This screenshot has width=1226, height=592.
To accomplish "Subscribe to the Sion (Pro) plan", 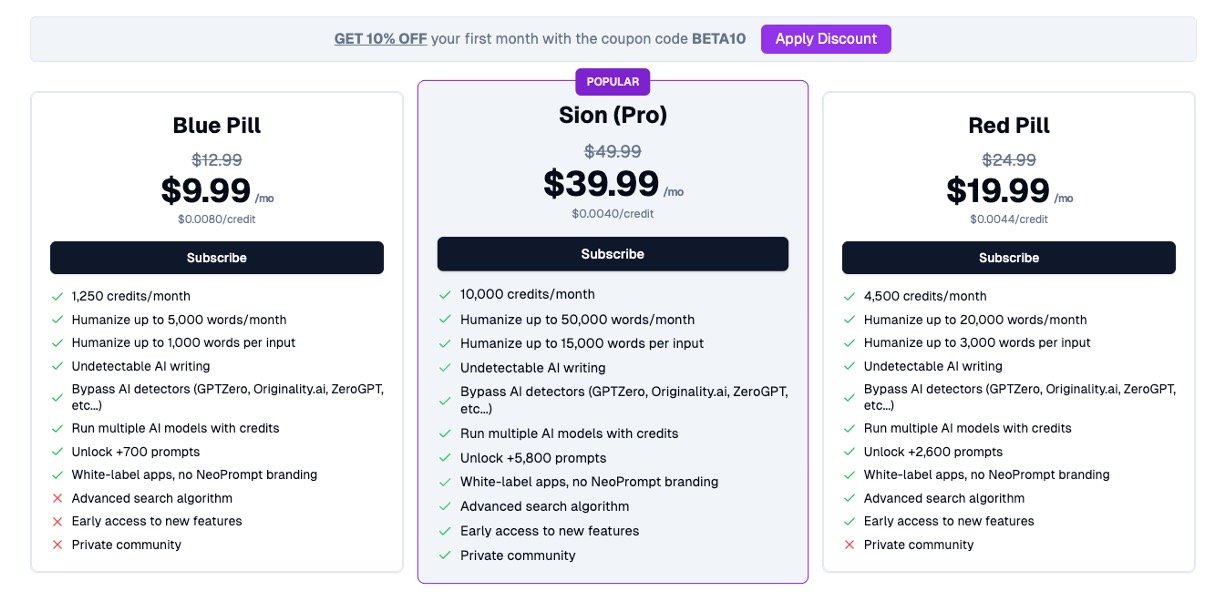I will tap(612, 254).
